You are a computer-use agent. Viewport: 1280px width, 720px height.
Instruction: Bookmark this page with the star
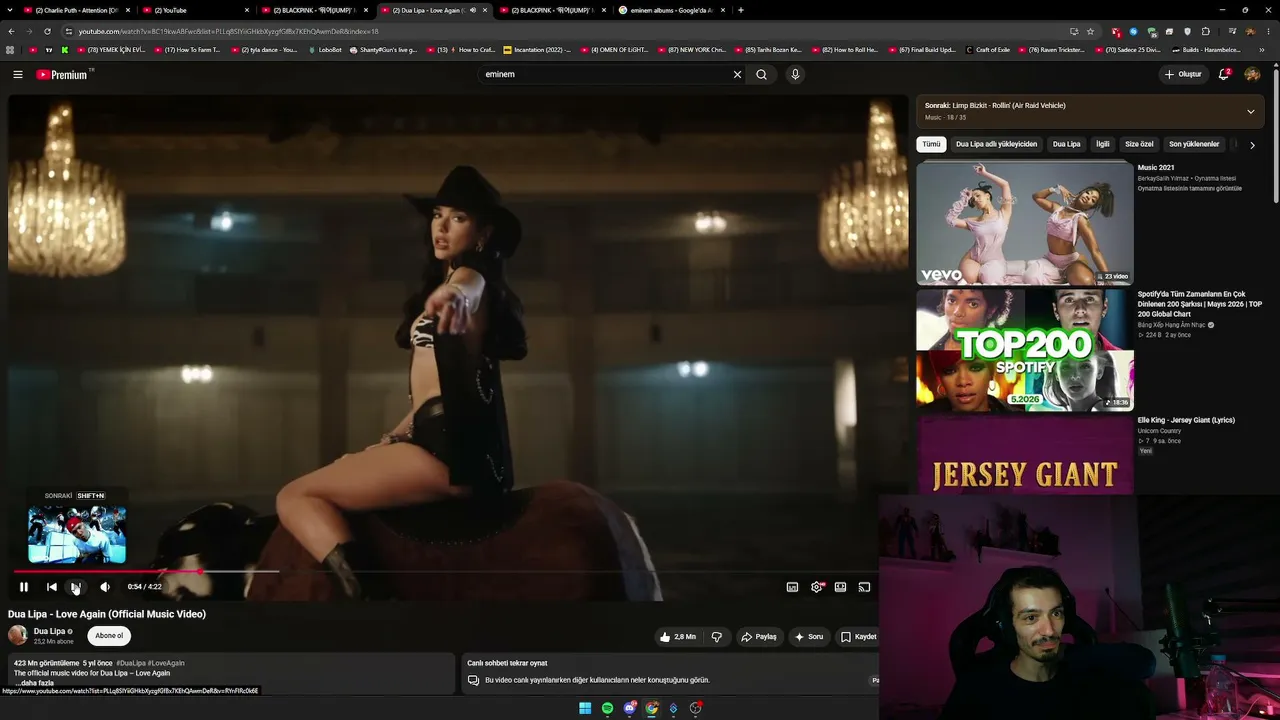click(1090, 31)
